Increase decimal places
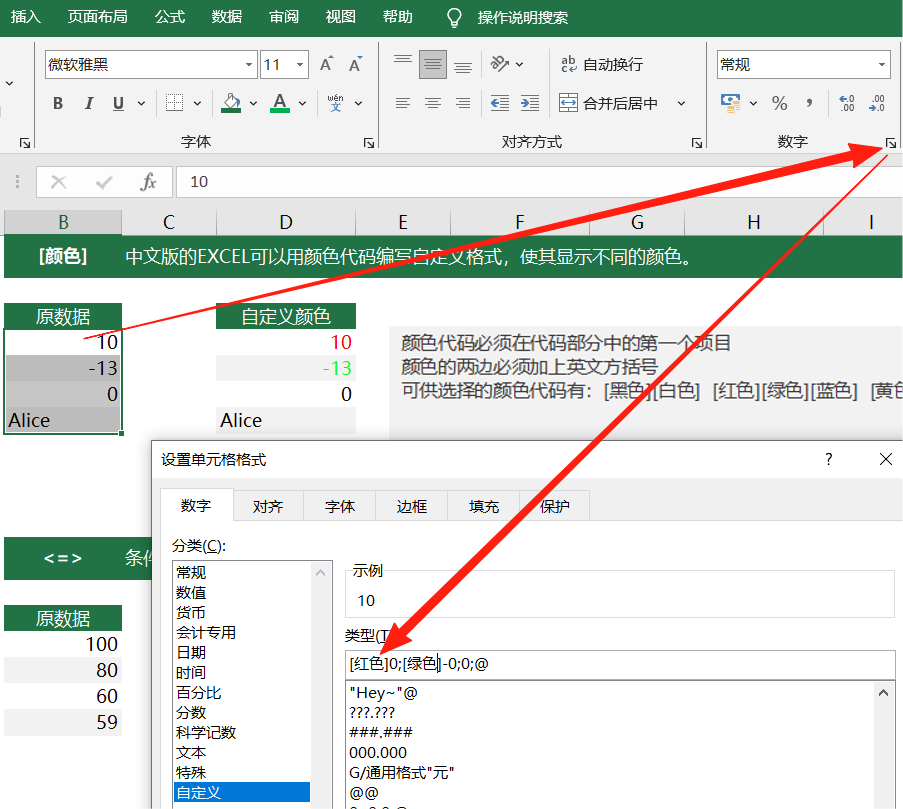903x809 pixels. point(847,104)
